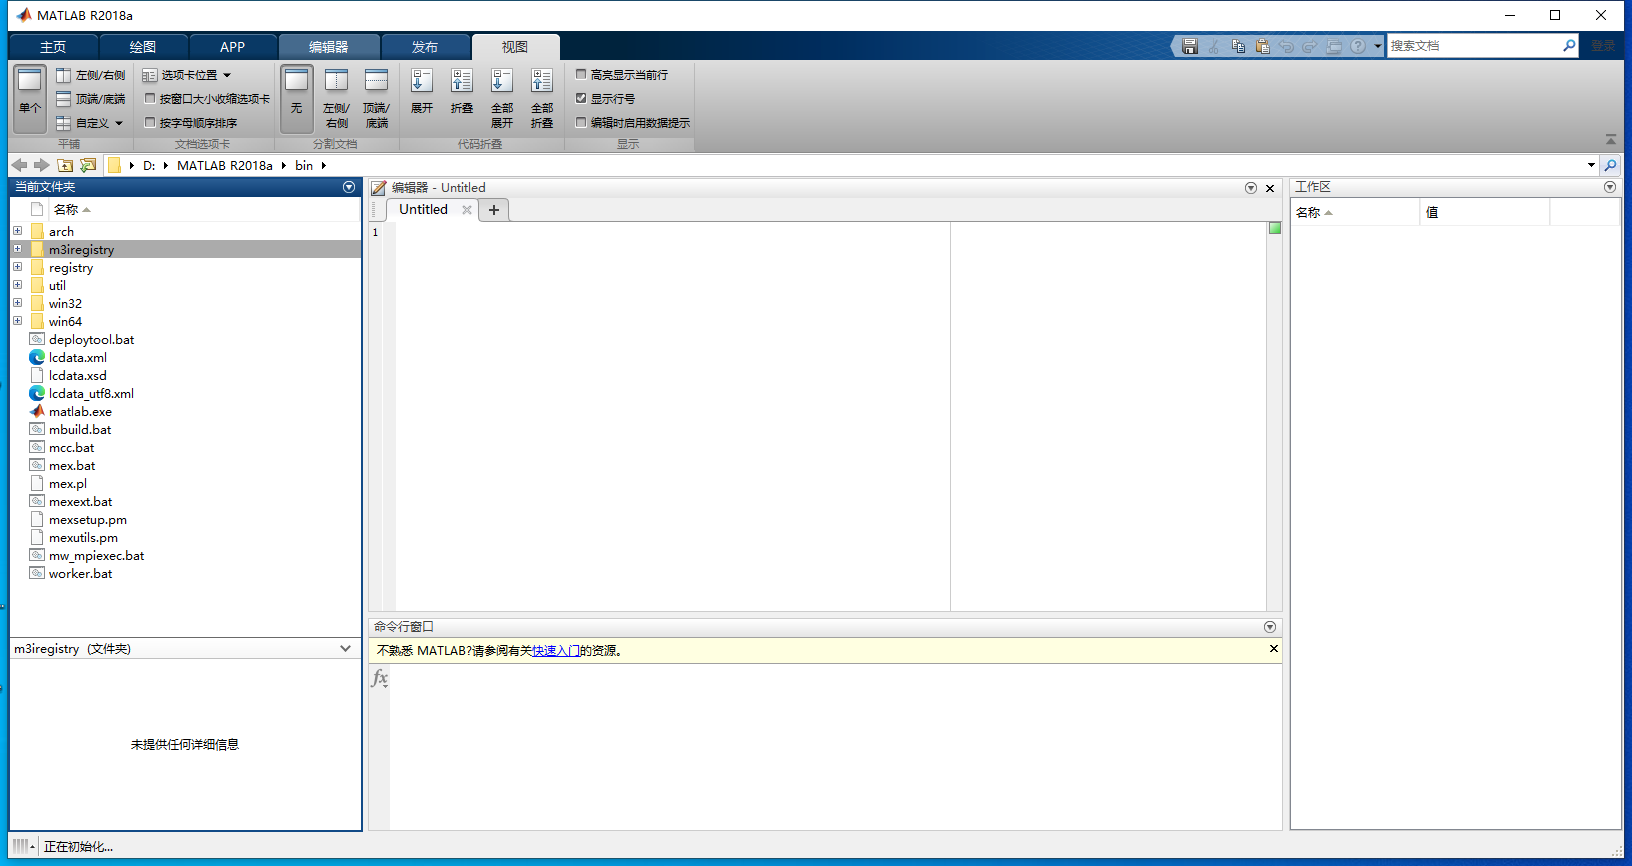Switch to the 绘图 ribbon tab
1632x866 pixels.
coord(143,47)
